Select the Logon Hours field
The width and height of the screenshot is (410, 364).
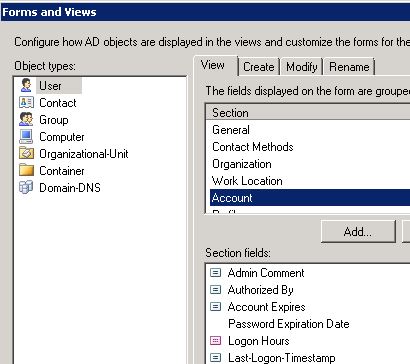(259, 341)
